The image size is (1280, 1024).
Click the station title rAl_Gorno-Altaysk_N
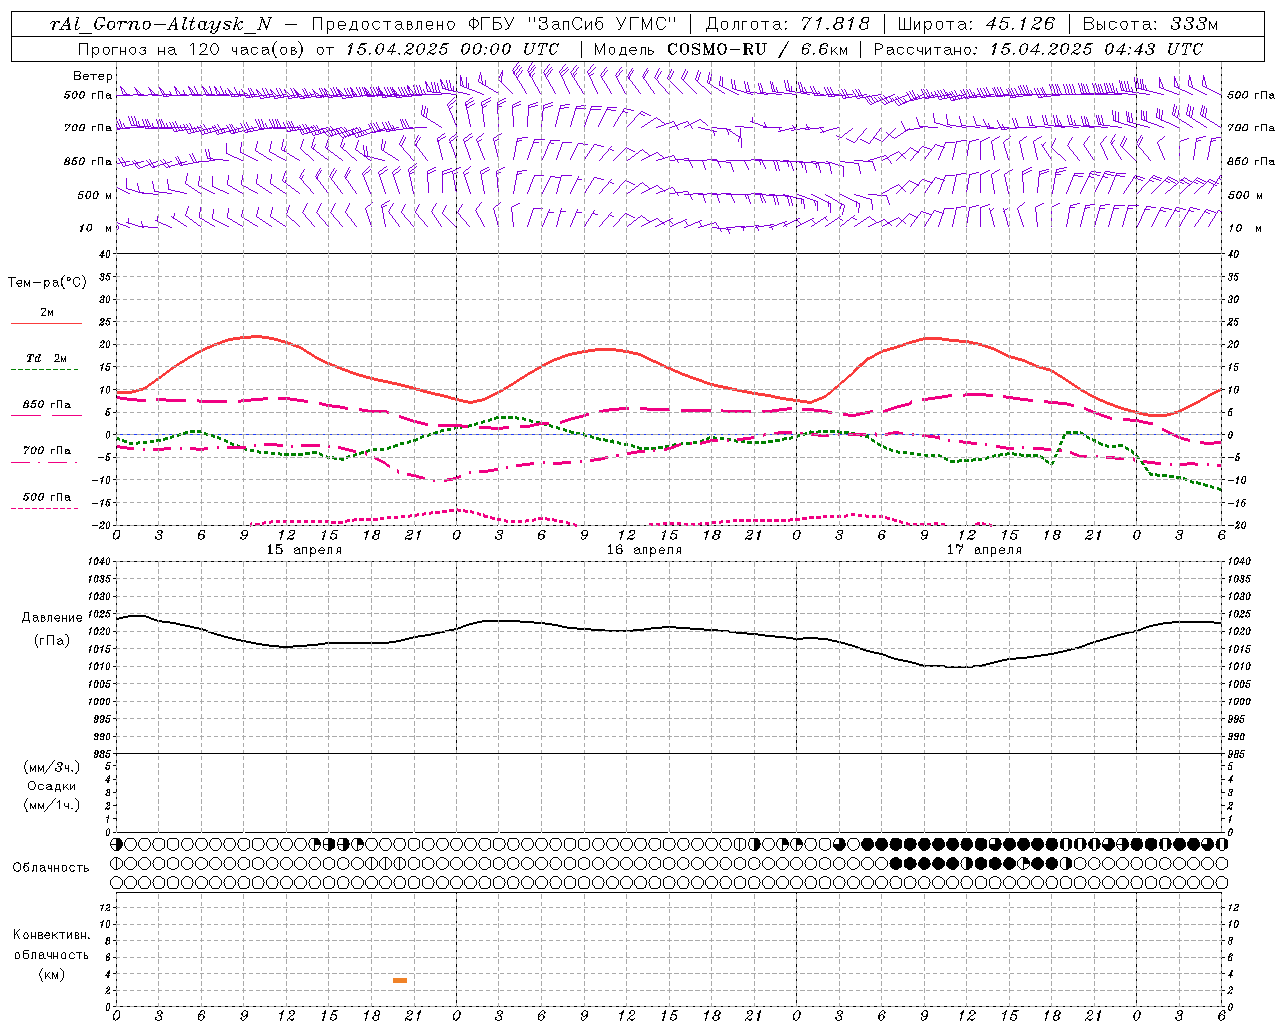pyautogui.click(x=160, y=25)
